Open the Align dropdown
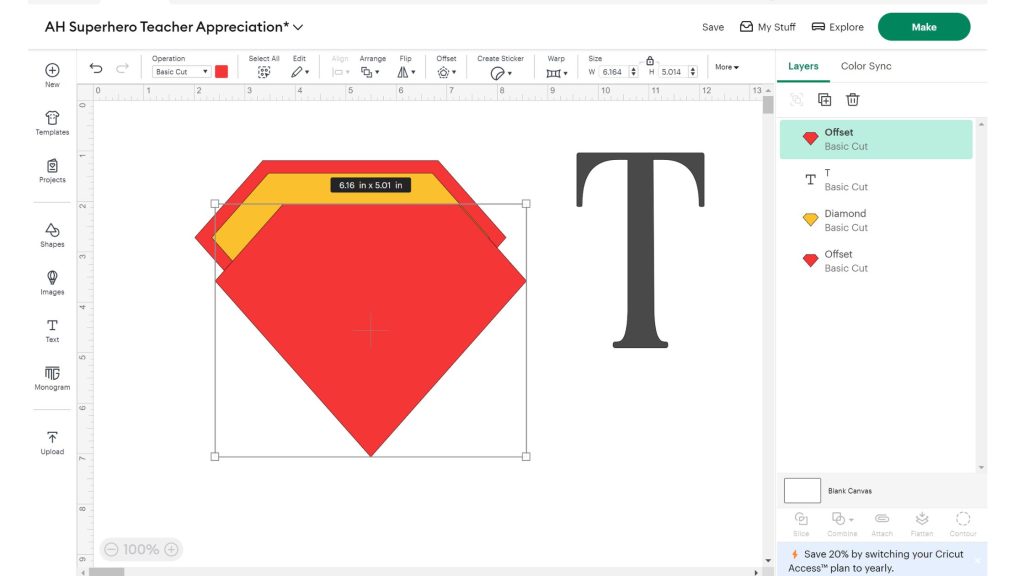Viewport: 1024px width, 576px height. pos(340,72)
